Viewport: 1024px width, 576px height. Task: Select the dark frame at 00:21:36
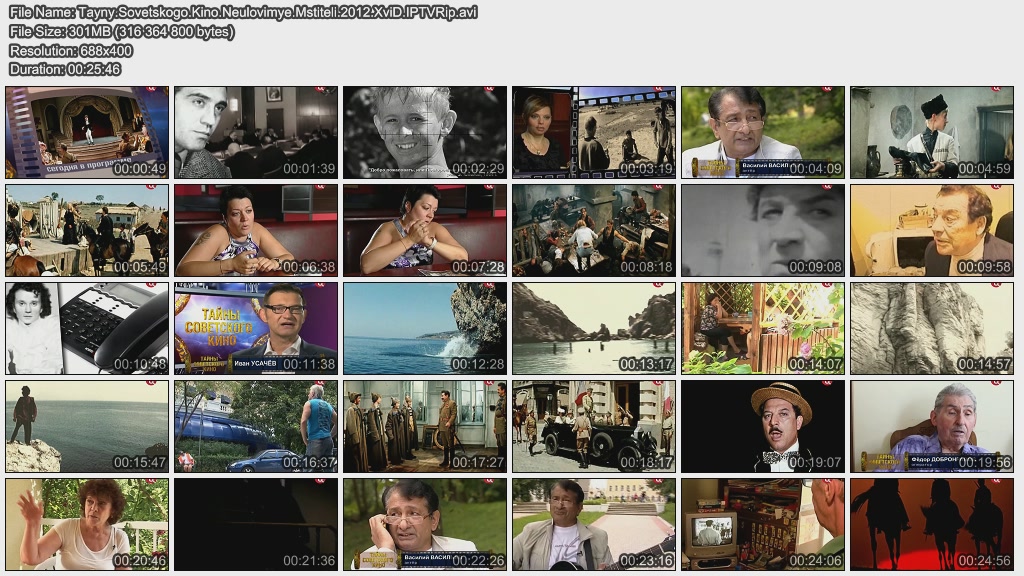256,524
